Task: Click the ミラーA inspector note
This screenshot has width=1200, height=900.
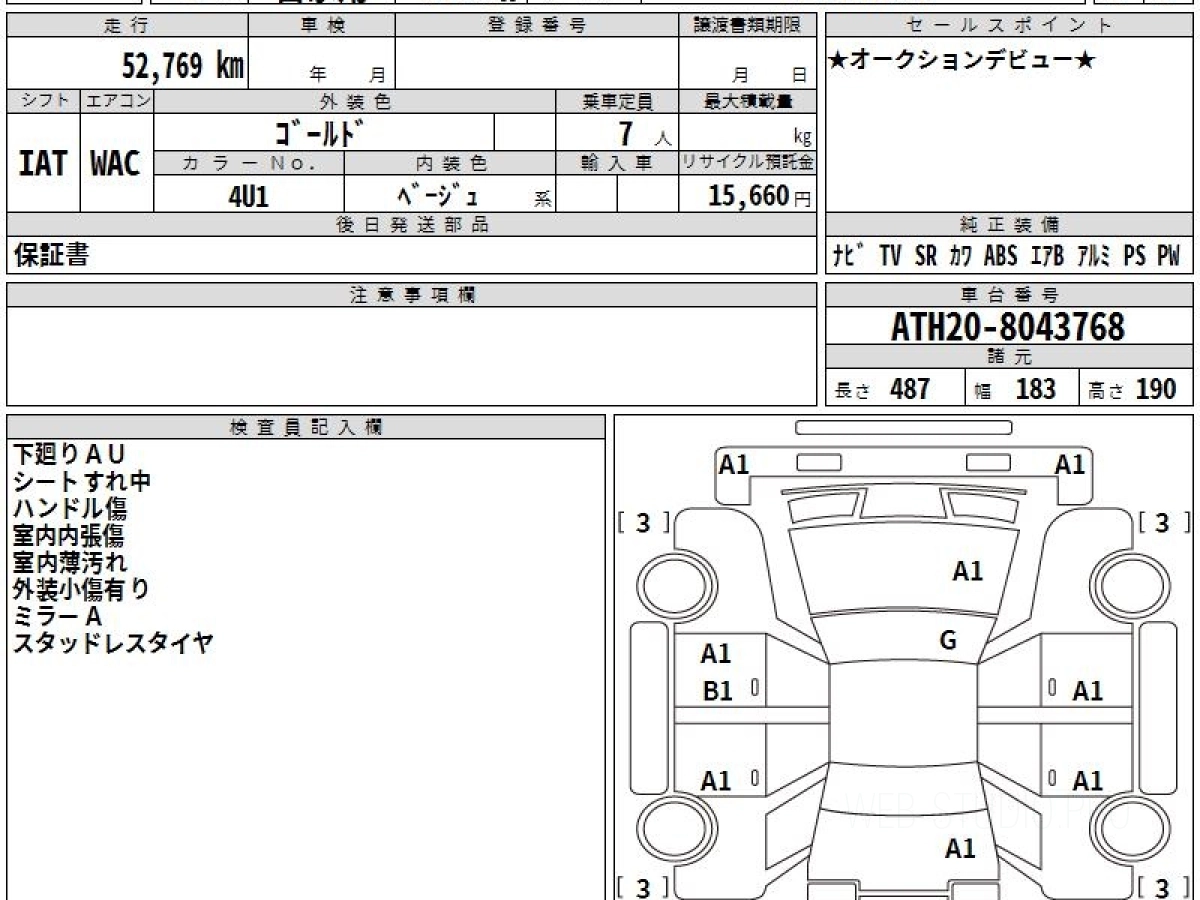Action: coord(57,616)
